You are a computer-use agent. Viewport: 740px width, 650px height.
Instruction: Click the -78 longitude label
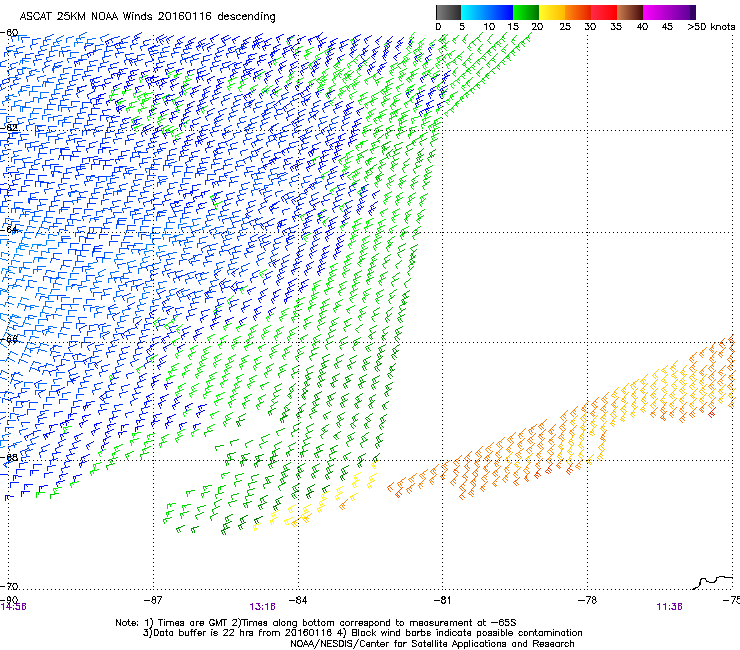click(587, 600)
